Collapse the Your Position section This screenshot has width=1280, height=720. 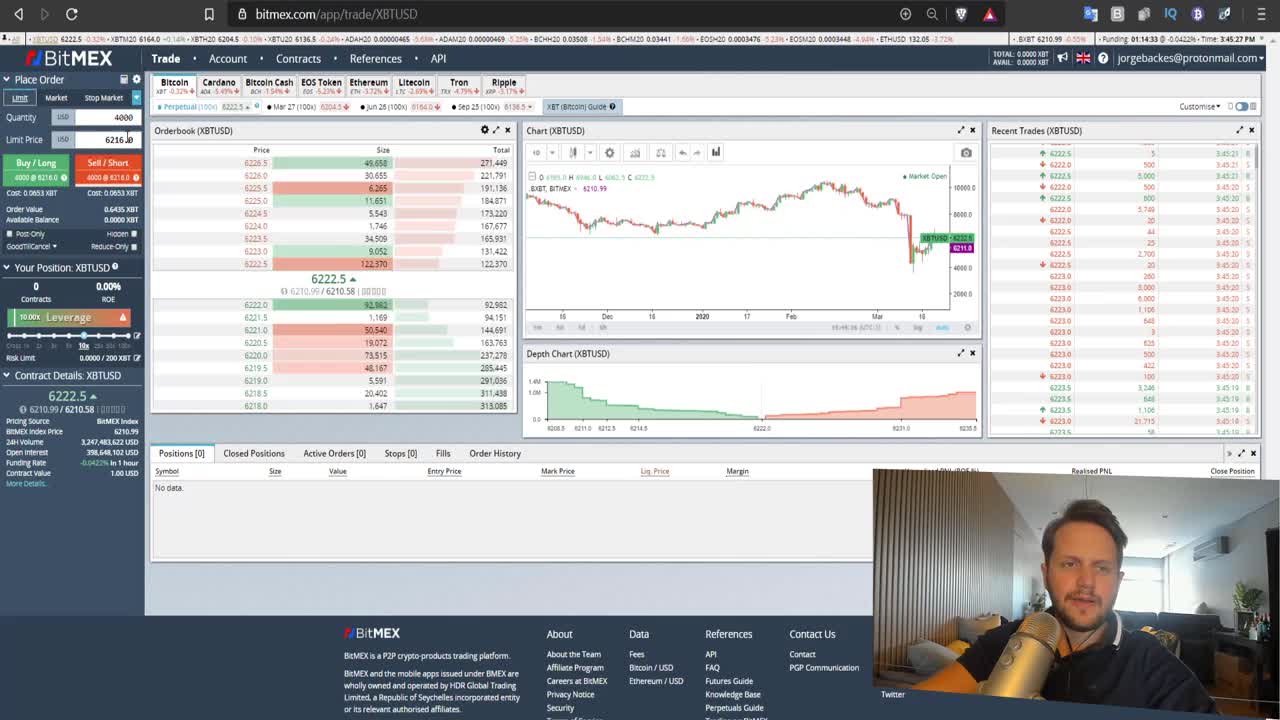pyautogui.click(x=6, y=267)
